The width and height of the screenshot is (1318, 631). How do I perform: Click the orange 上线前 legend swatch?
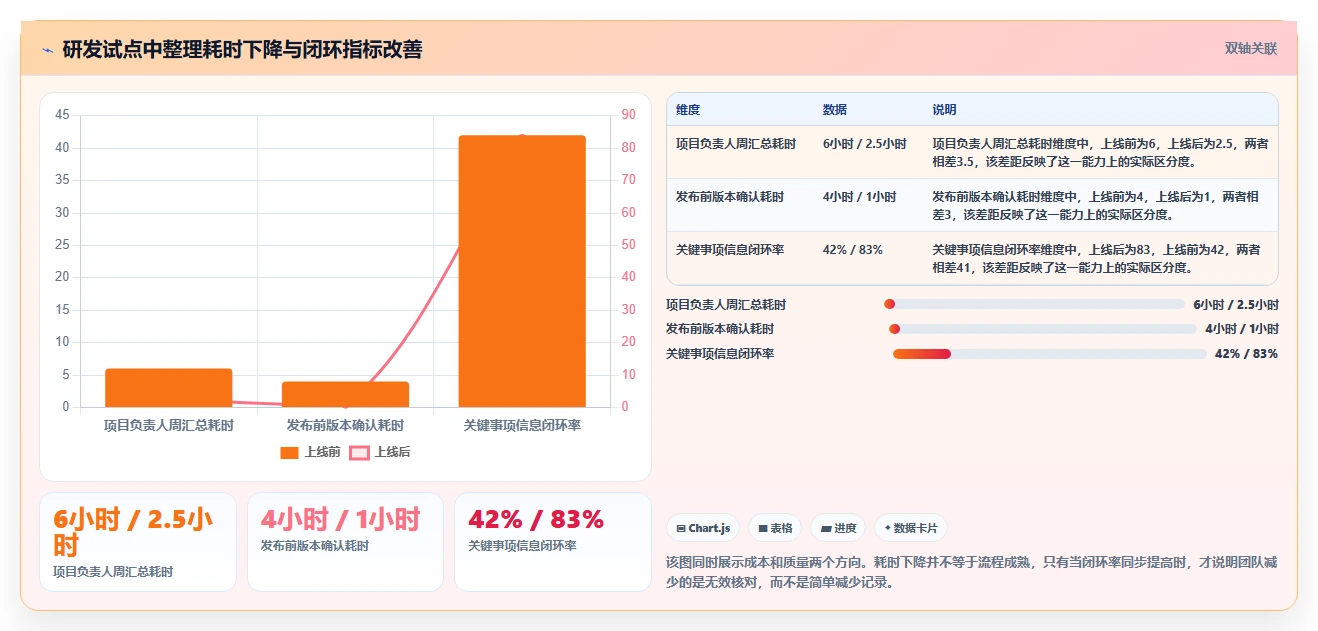[290, 452]
